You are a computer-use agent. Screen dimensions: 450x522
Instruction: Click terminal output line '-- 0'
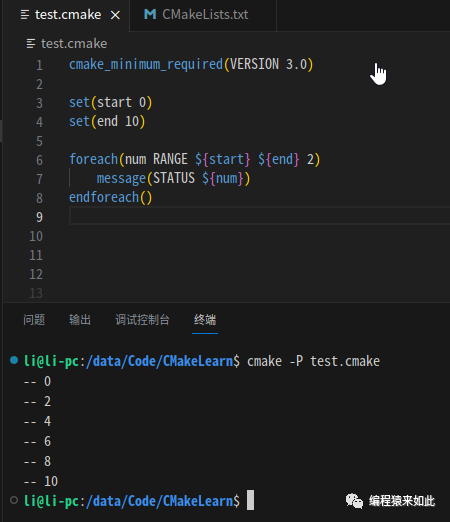[x=37, y=381]
